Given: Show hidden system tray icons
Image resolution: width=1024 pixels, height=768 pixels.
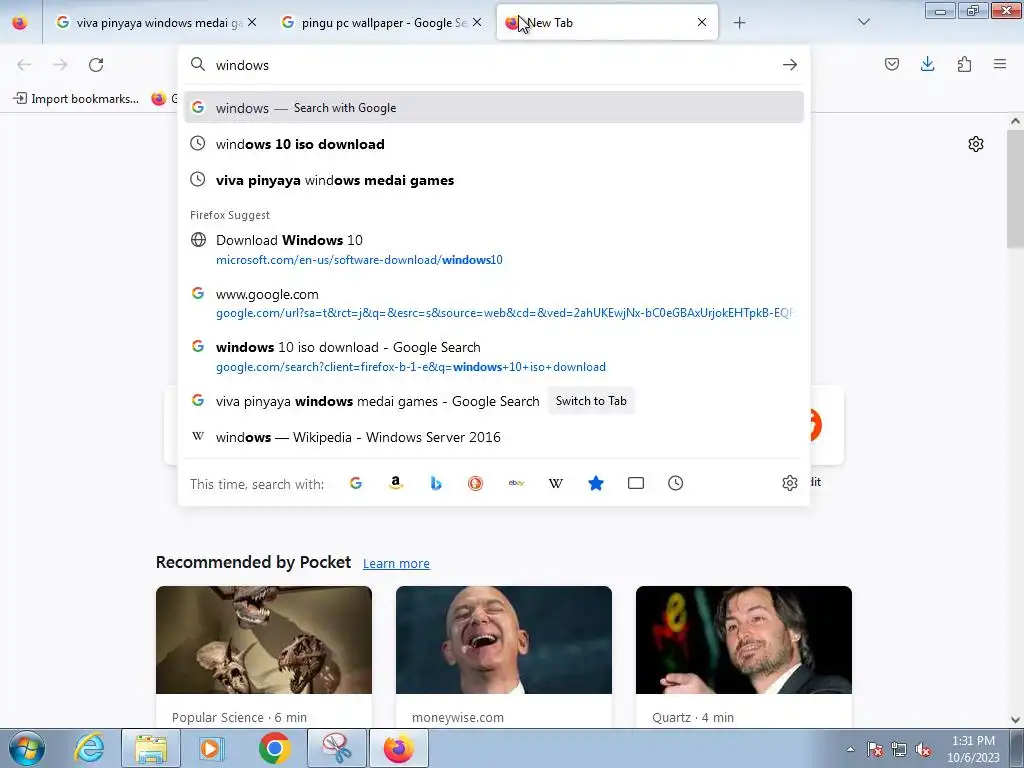Looking at the screenshot, I should click(x=850, y=750).
